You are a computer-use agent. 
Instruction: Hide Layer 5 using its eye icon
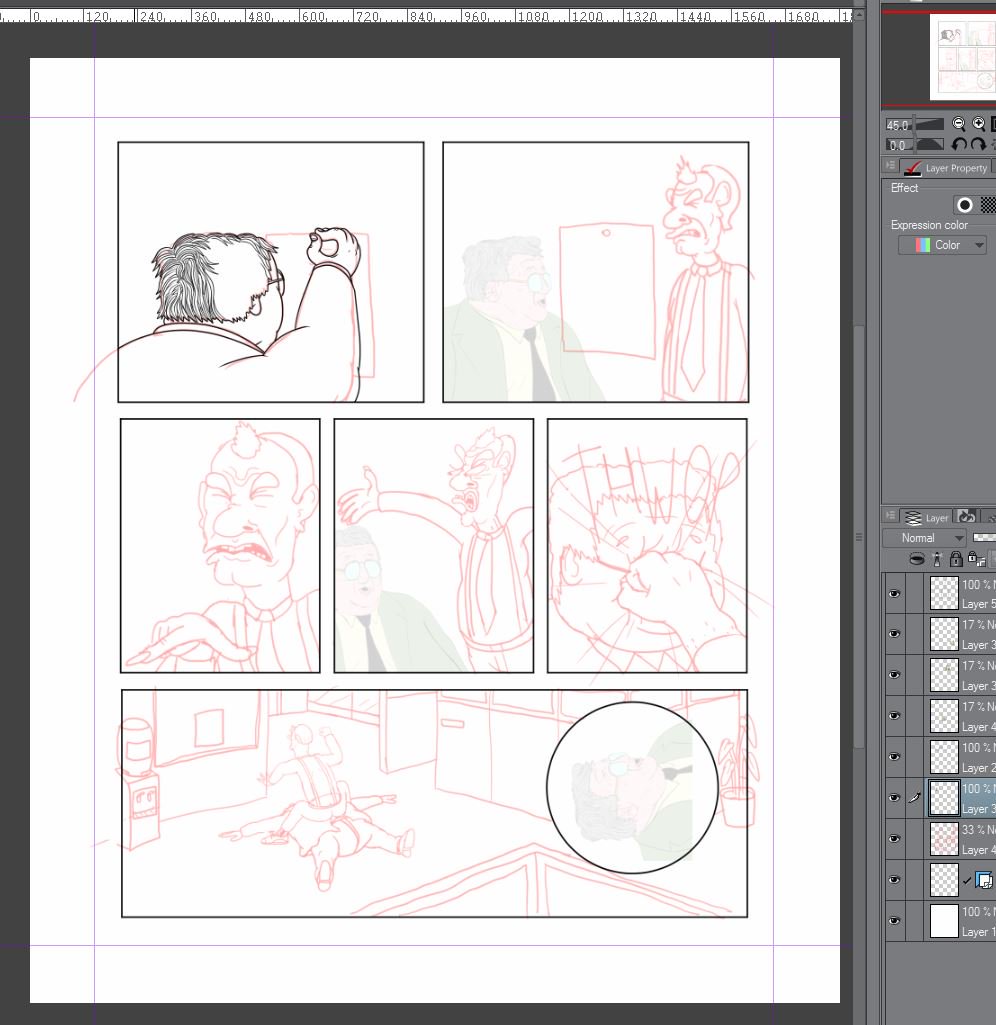point(895,594)
